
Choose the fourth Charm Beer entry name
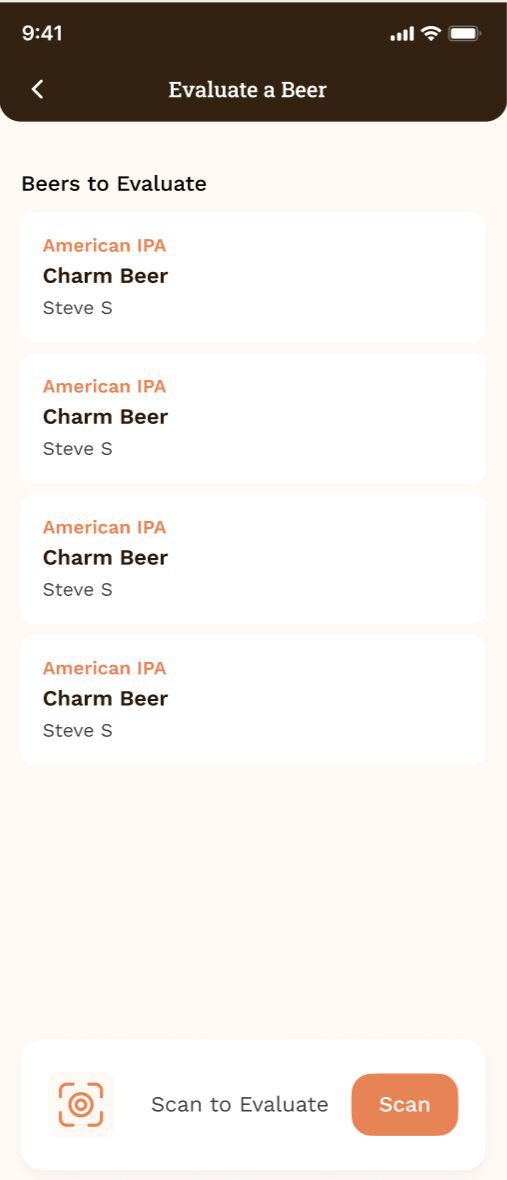[x=105, y=698]
